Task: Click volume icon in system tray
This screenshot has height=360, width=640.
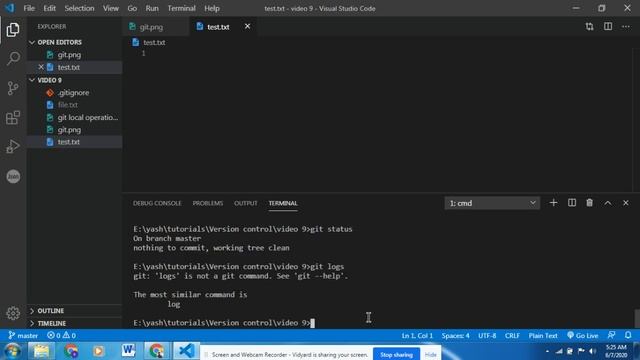Action: [592, 351]
